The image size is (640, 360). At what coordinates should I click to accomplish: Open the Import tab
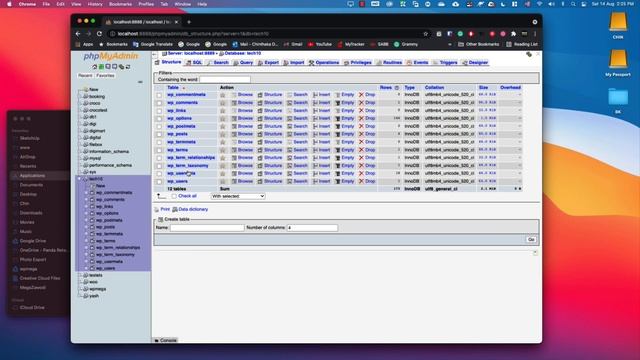click(x=294, y=62)
